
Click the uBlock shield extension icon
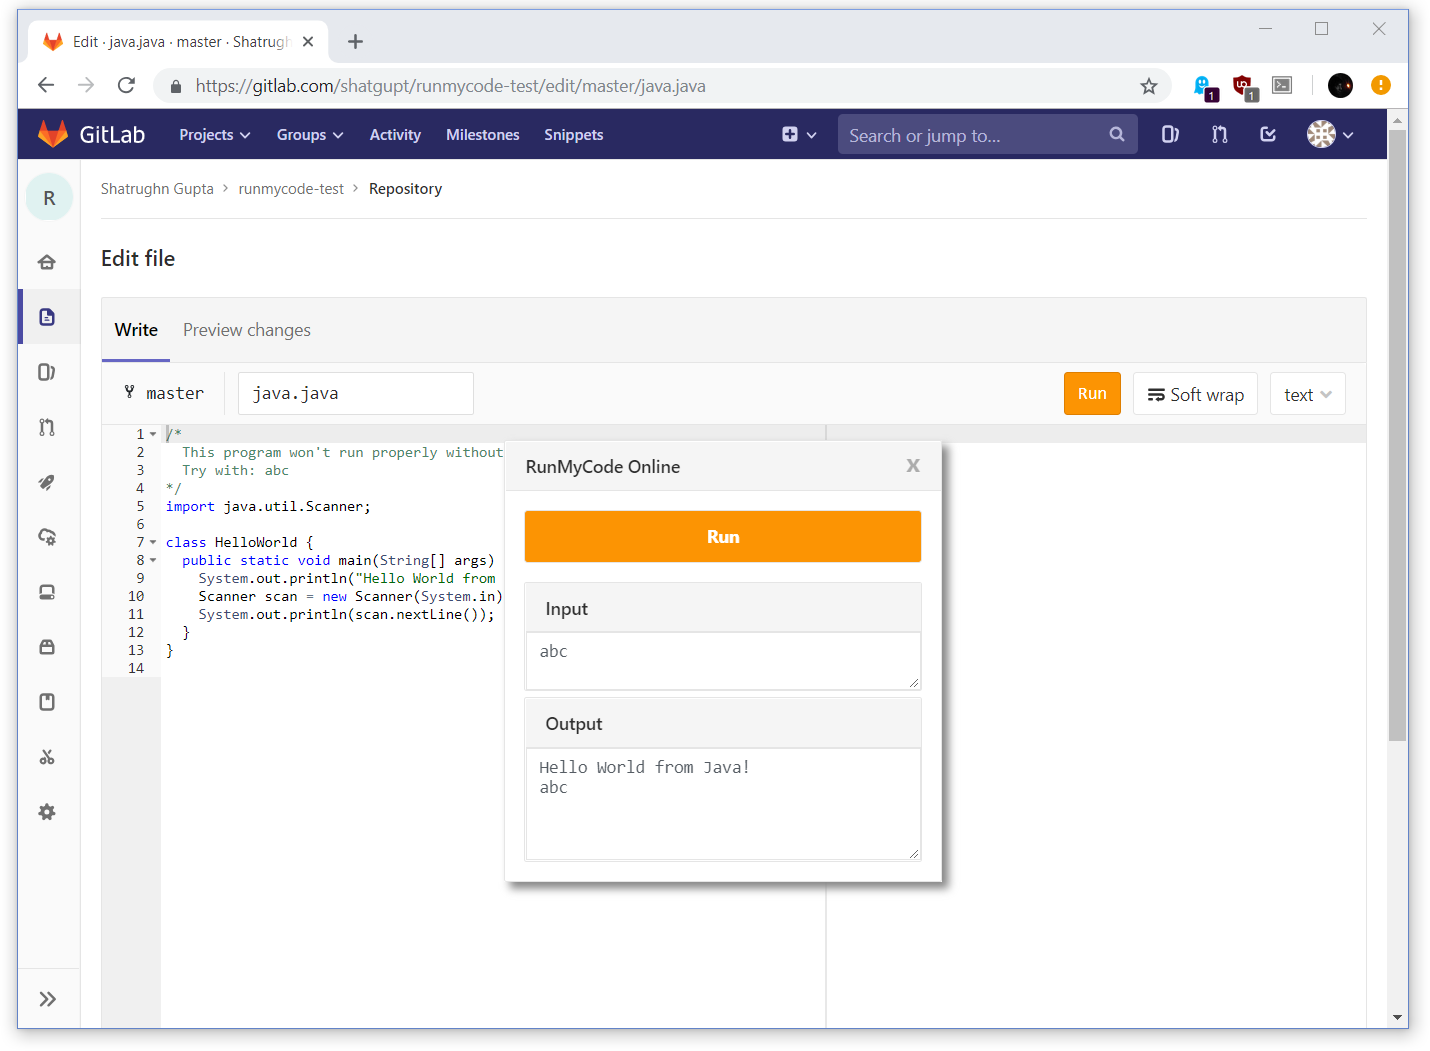pyautogui.click(x=1245, y=87)
